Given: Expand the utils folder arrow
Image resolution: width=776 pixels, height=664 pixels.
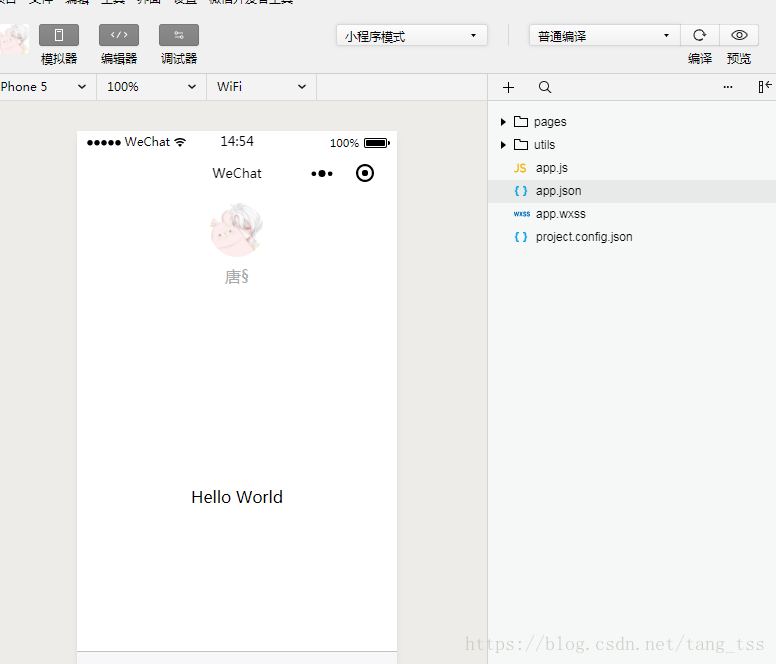Looking at the screenshot, I should click(503, 145).
